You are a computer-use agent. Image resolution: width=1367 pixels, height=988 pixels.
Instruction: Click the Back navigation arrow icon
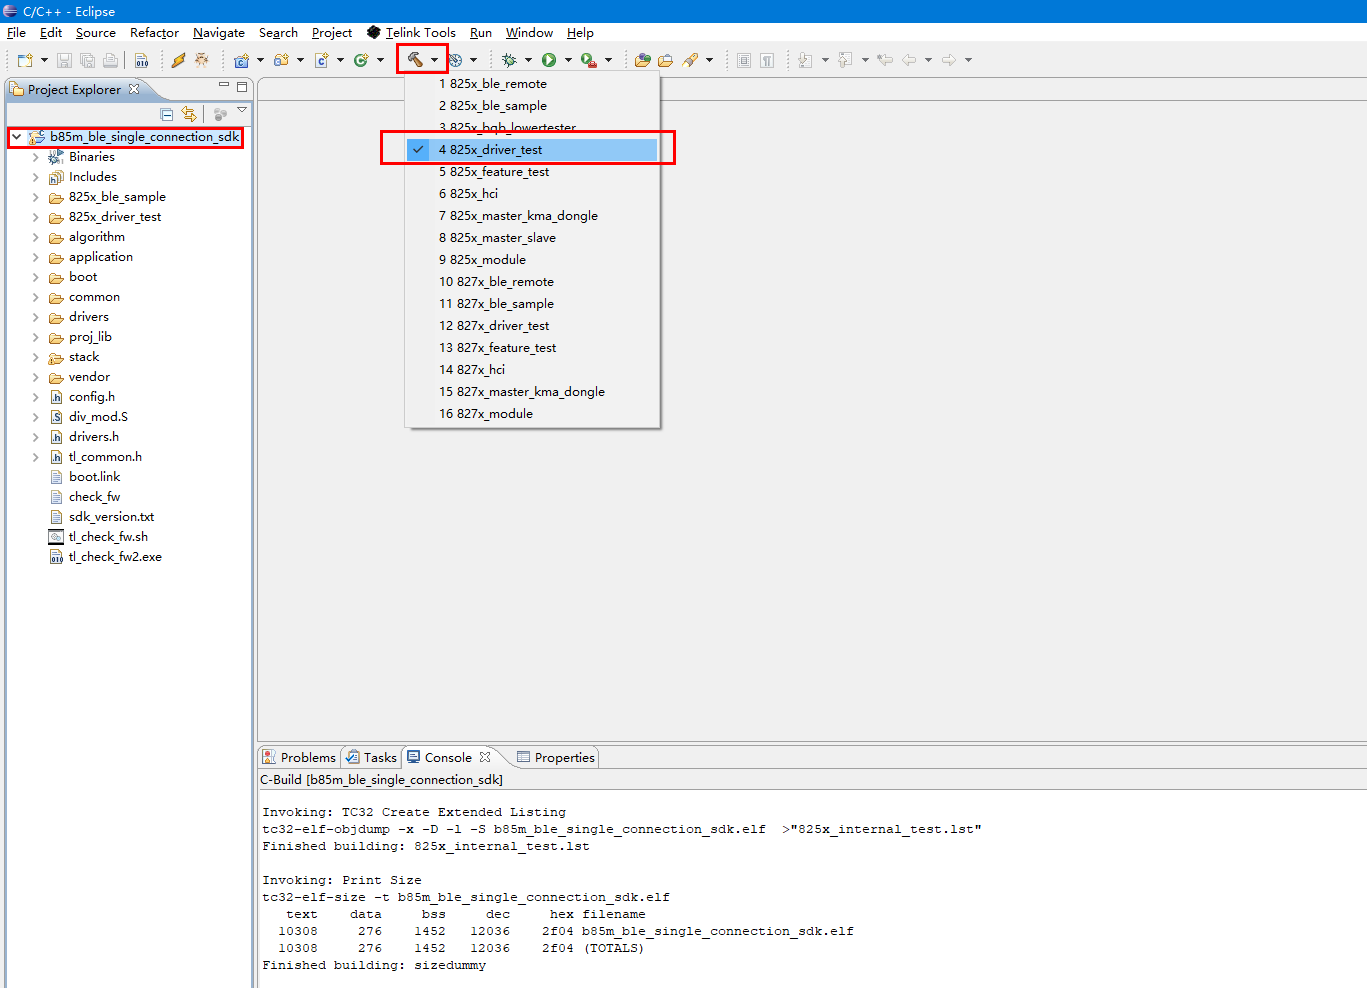[909, 60]
